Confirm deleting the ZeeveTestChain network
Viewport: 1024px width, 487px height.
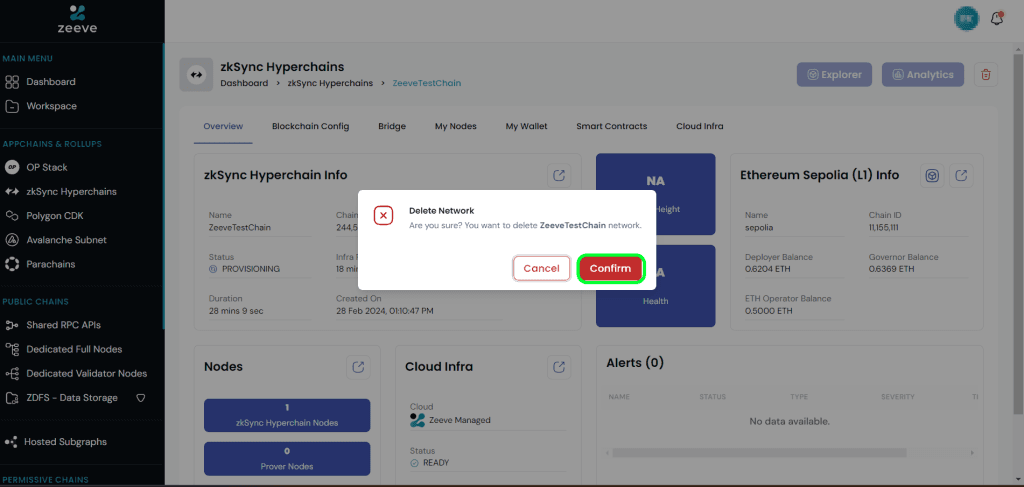click(x=611, y=268)
